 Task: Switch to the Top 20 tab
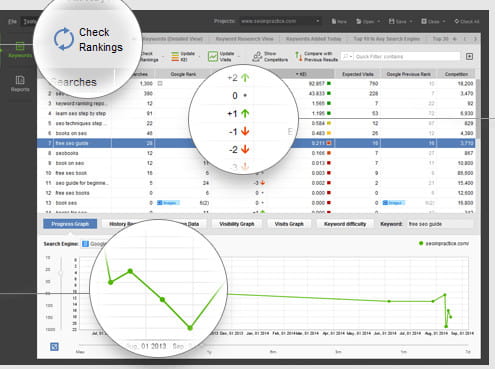click(x=440, y=39)
